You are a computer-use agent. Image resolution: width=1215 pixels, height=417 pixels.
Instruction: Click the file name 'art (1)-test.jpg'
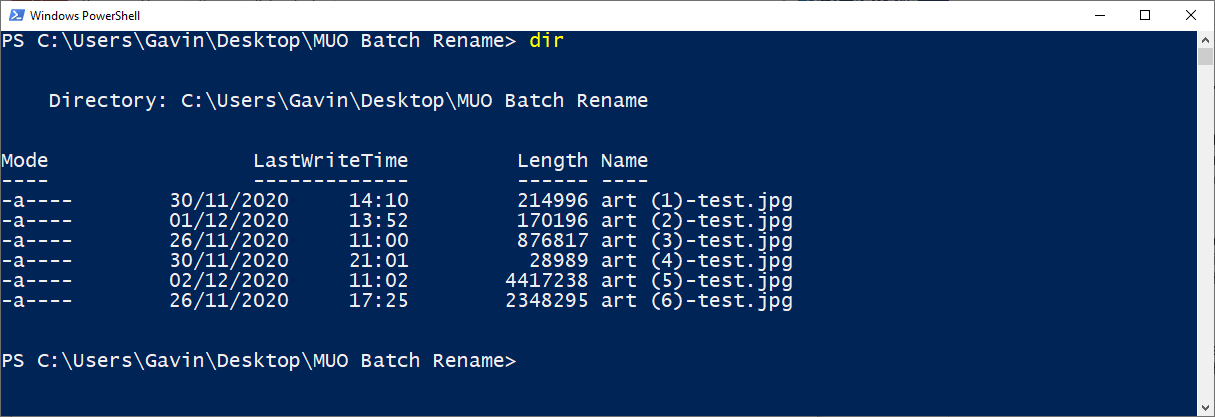(x=696, y=200)
